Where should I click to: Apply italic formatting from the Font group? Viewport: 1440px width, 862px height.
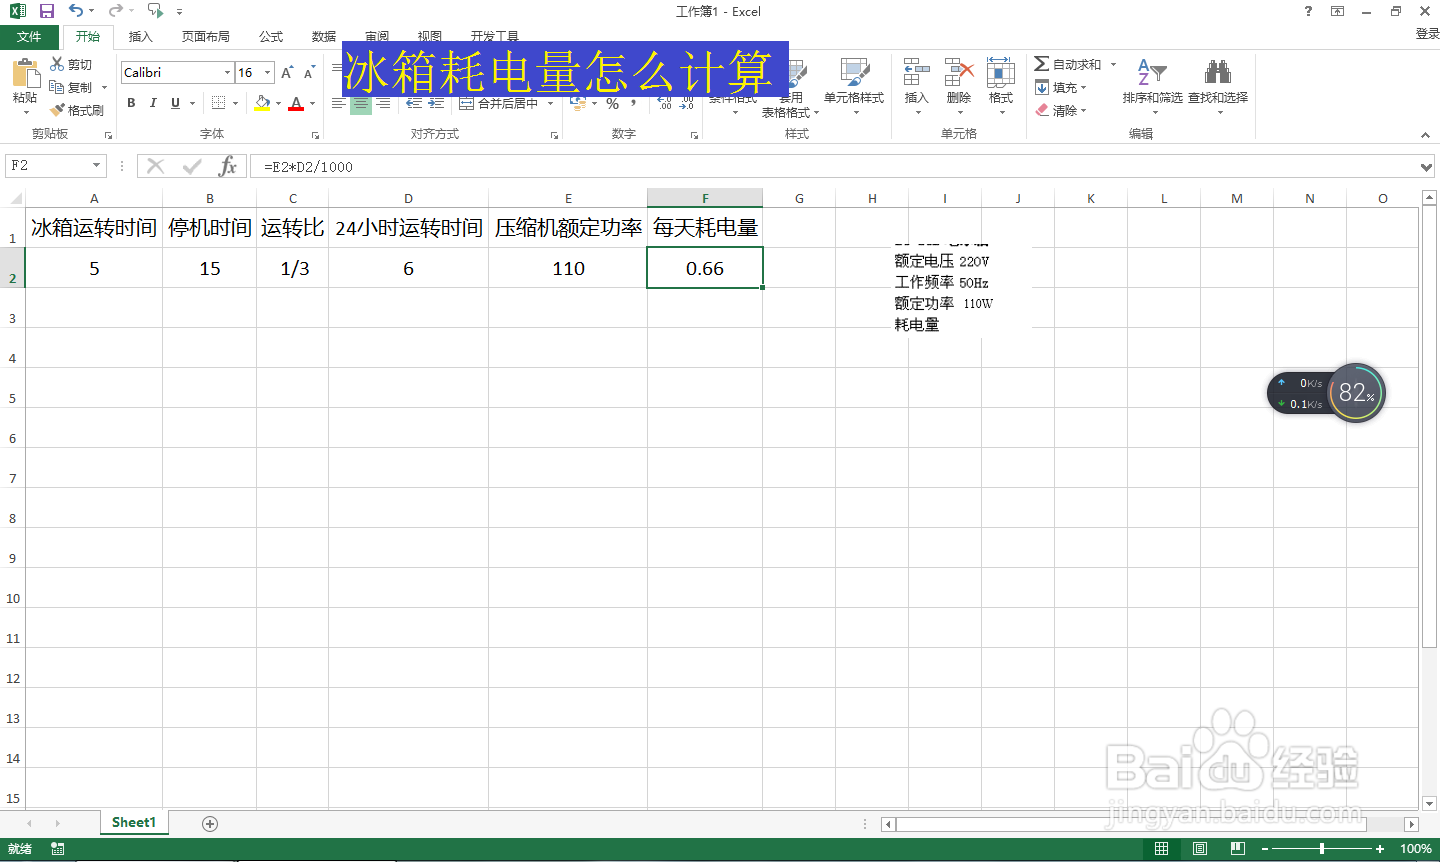[152, 103]
